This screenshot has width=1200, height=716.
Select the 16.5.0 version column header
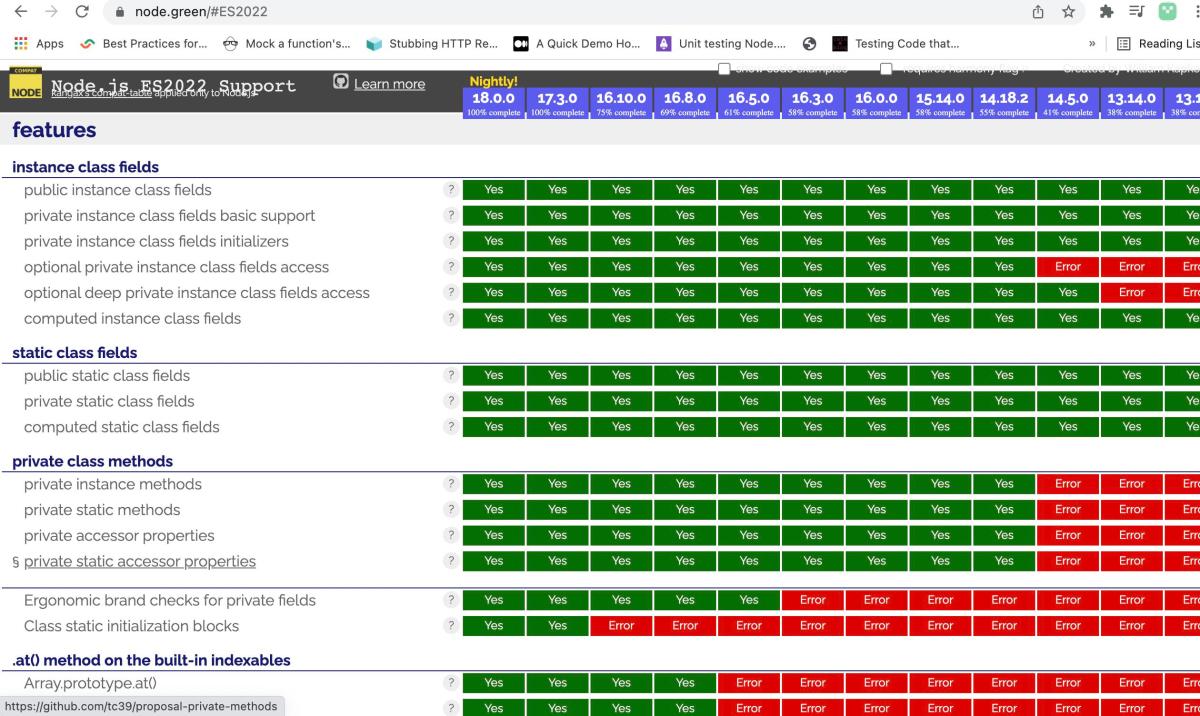pyautogui.click(x=749, y=104)
